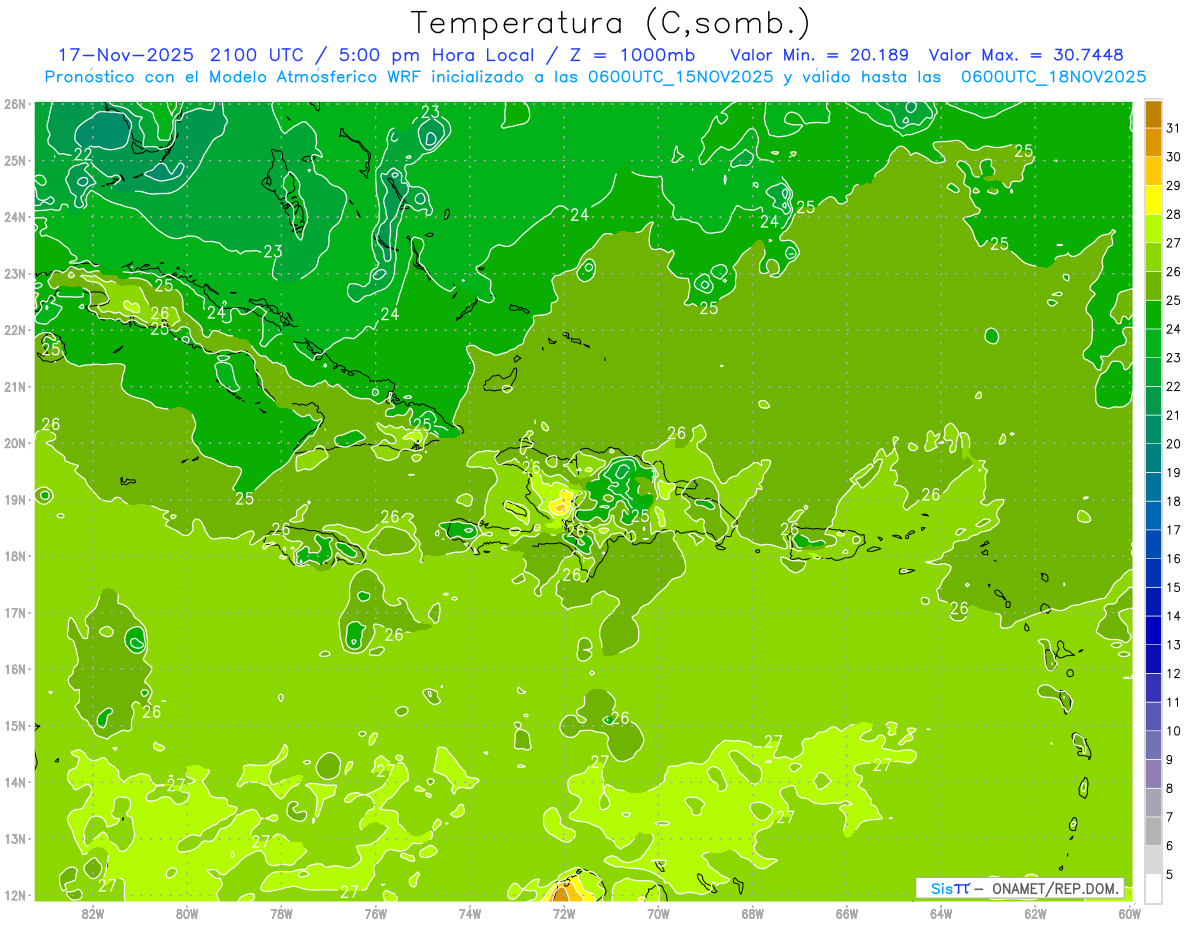Click the longitude axis label '72W'
The image size is (1200, 927).
click(564, 913)
